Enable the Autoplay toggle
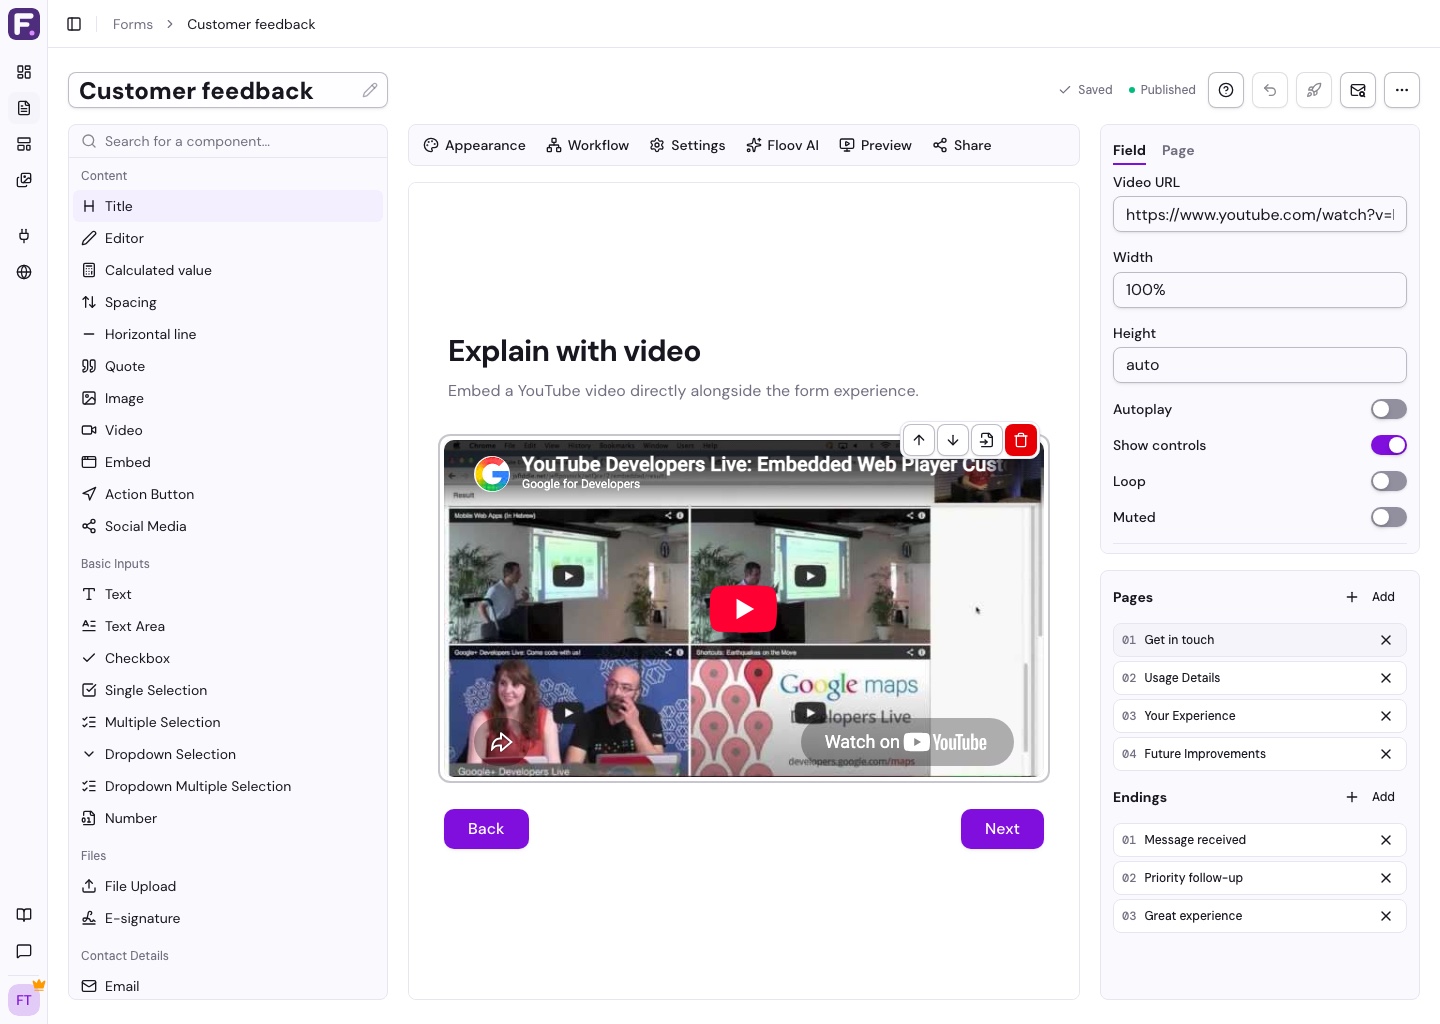Image resolution: width=1440 pixels, height=1024 pixels. point(1389,409)
